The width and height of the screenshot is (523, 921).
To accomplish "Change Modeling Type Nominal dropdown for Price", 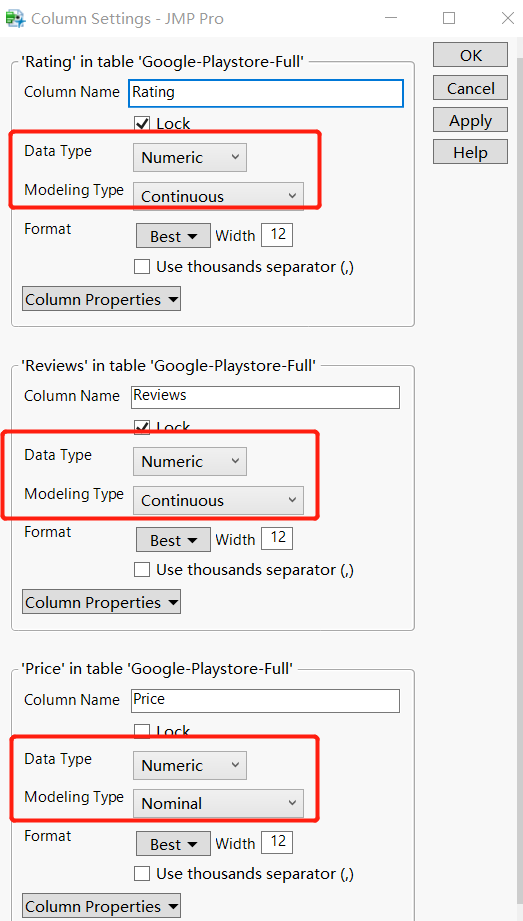I will 218,803.
